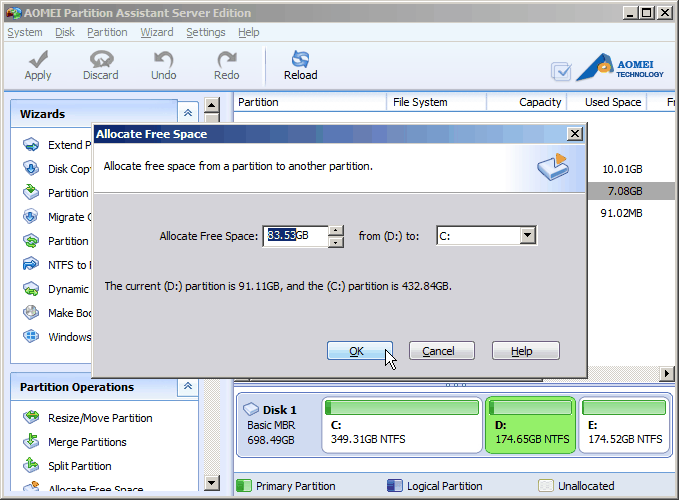679x500 pixels.
Task: Click the Used Space column header
Action: 606,102
